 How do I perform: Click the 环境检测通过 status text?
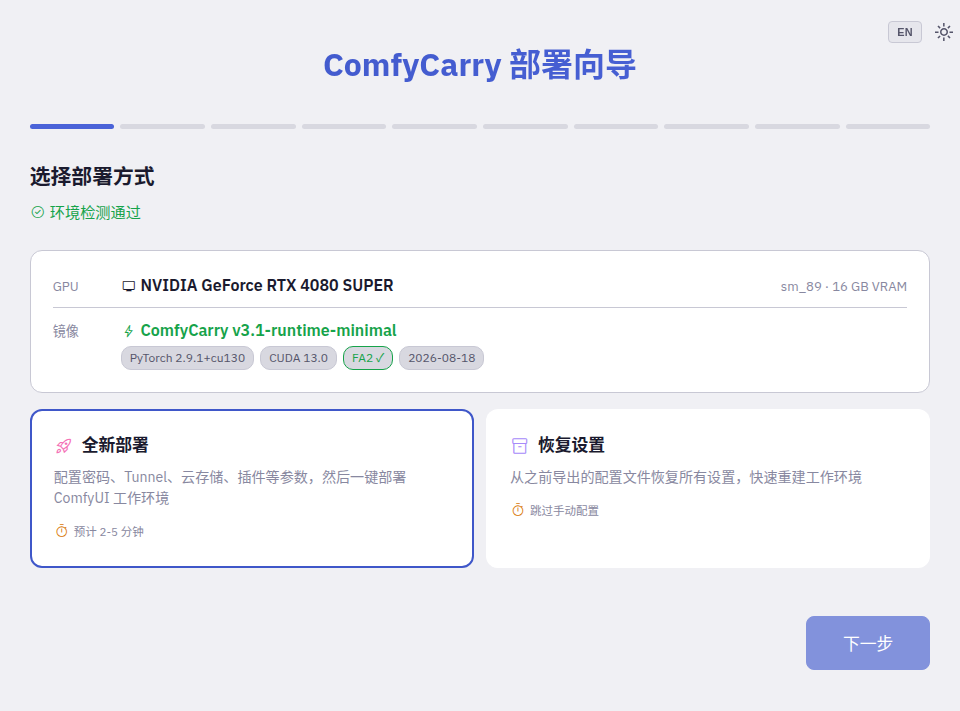pos(96,213)
